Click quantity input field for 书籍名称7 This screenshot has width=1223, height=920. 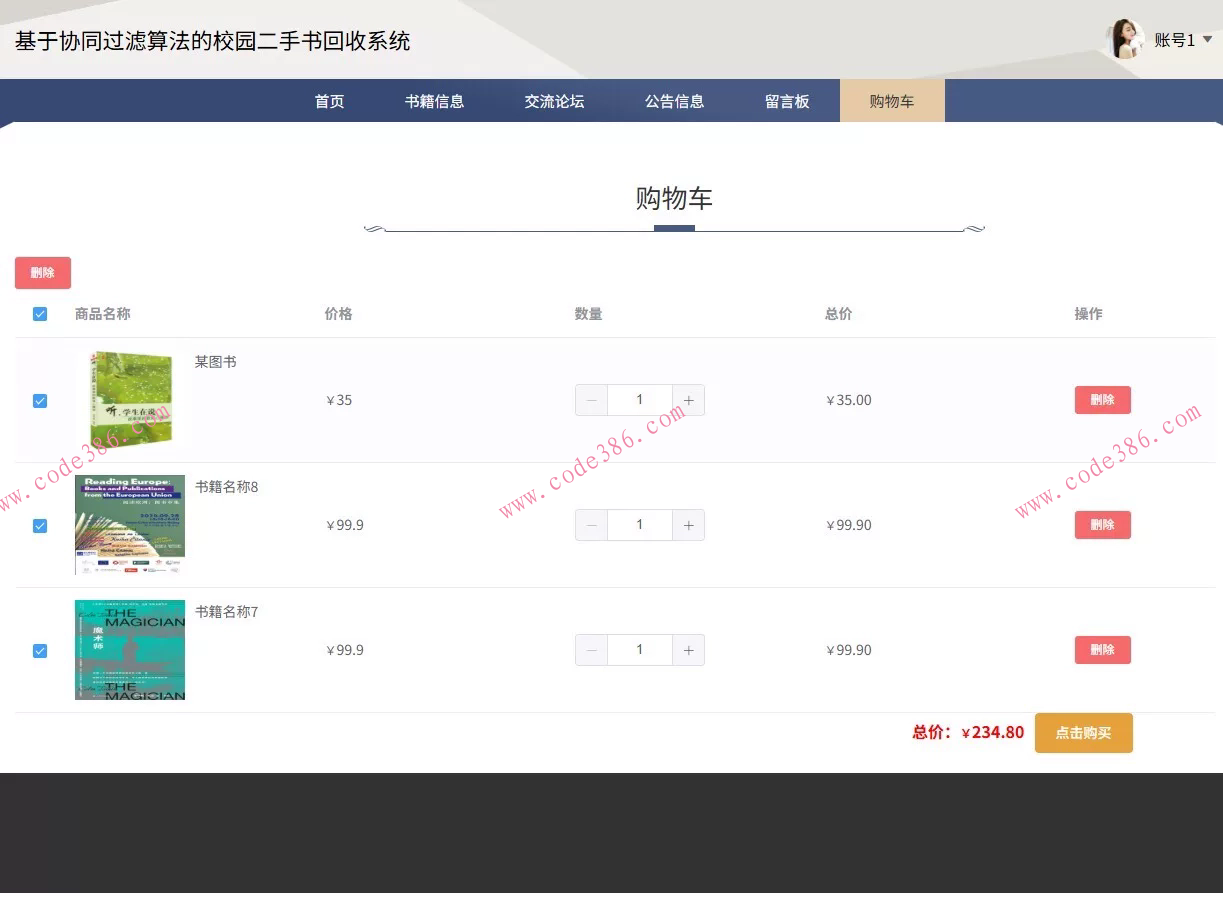coord(640,650)
